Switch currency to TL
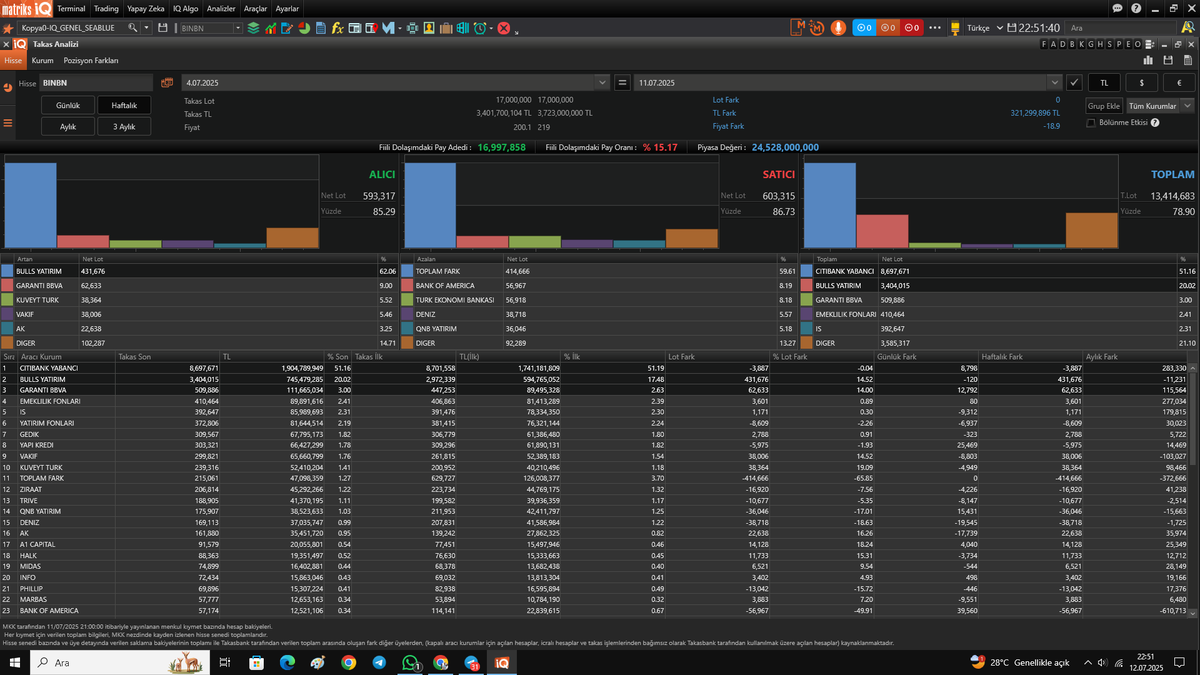The width and height of the screenshot is (1200, 675). point(1104,82)
